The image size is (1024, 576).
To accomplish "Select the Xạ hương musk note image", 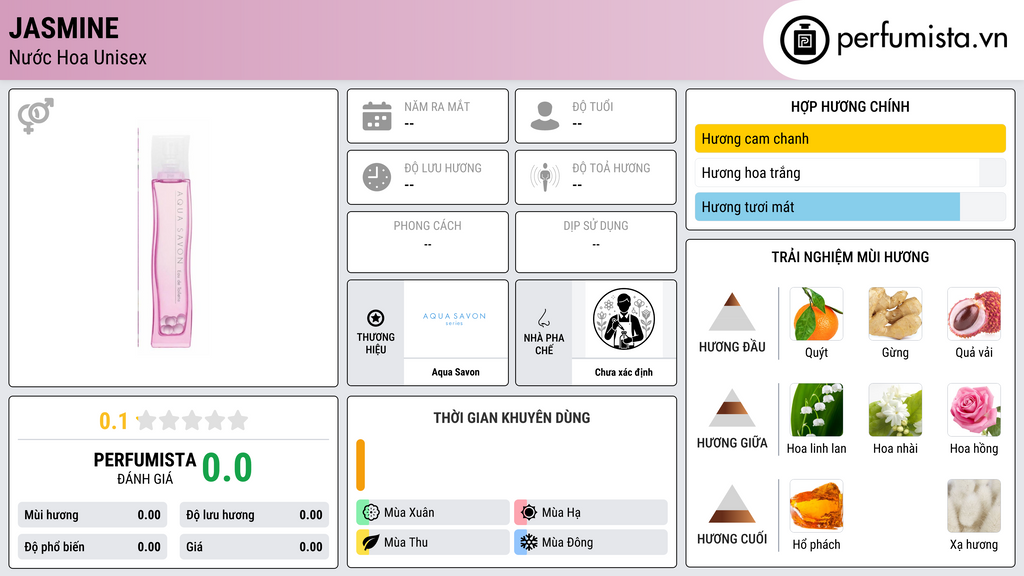I will [x=974, y=506].
